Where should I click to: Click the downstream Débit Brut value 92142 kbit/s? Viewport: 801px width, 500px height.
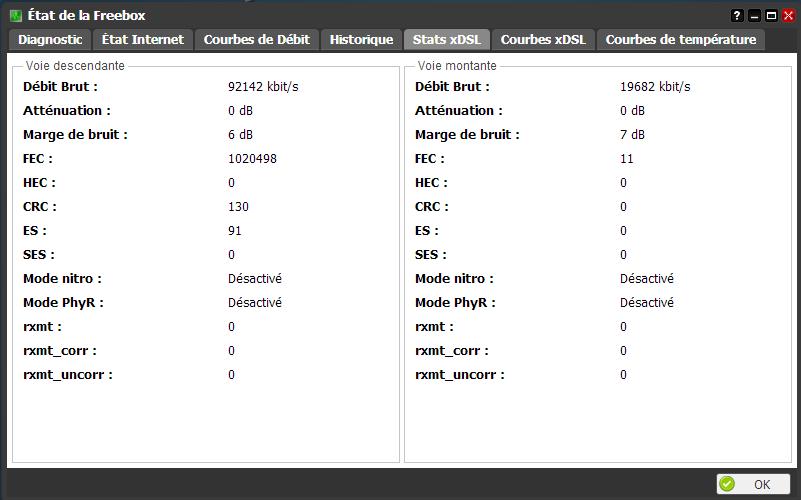click(x=263, y=87)
